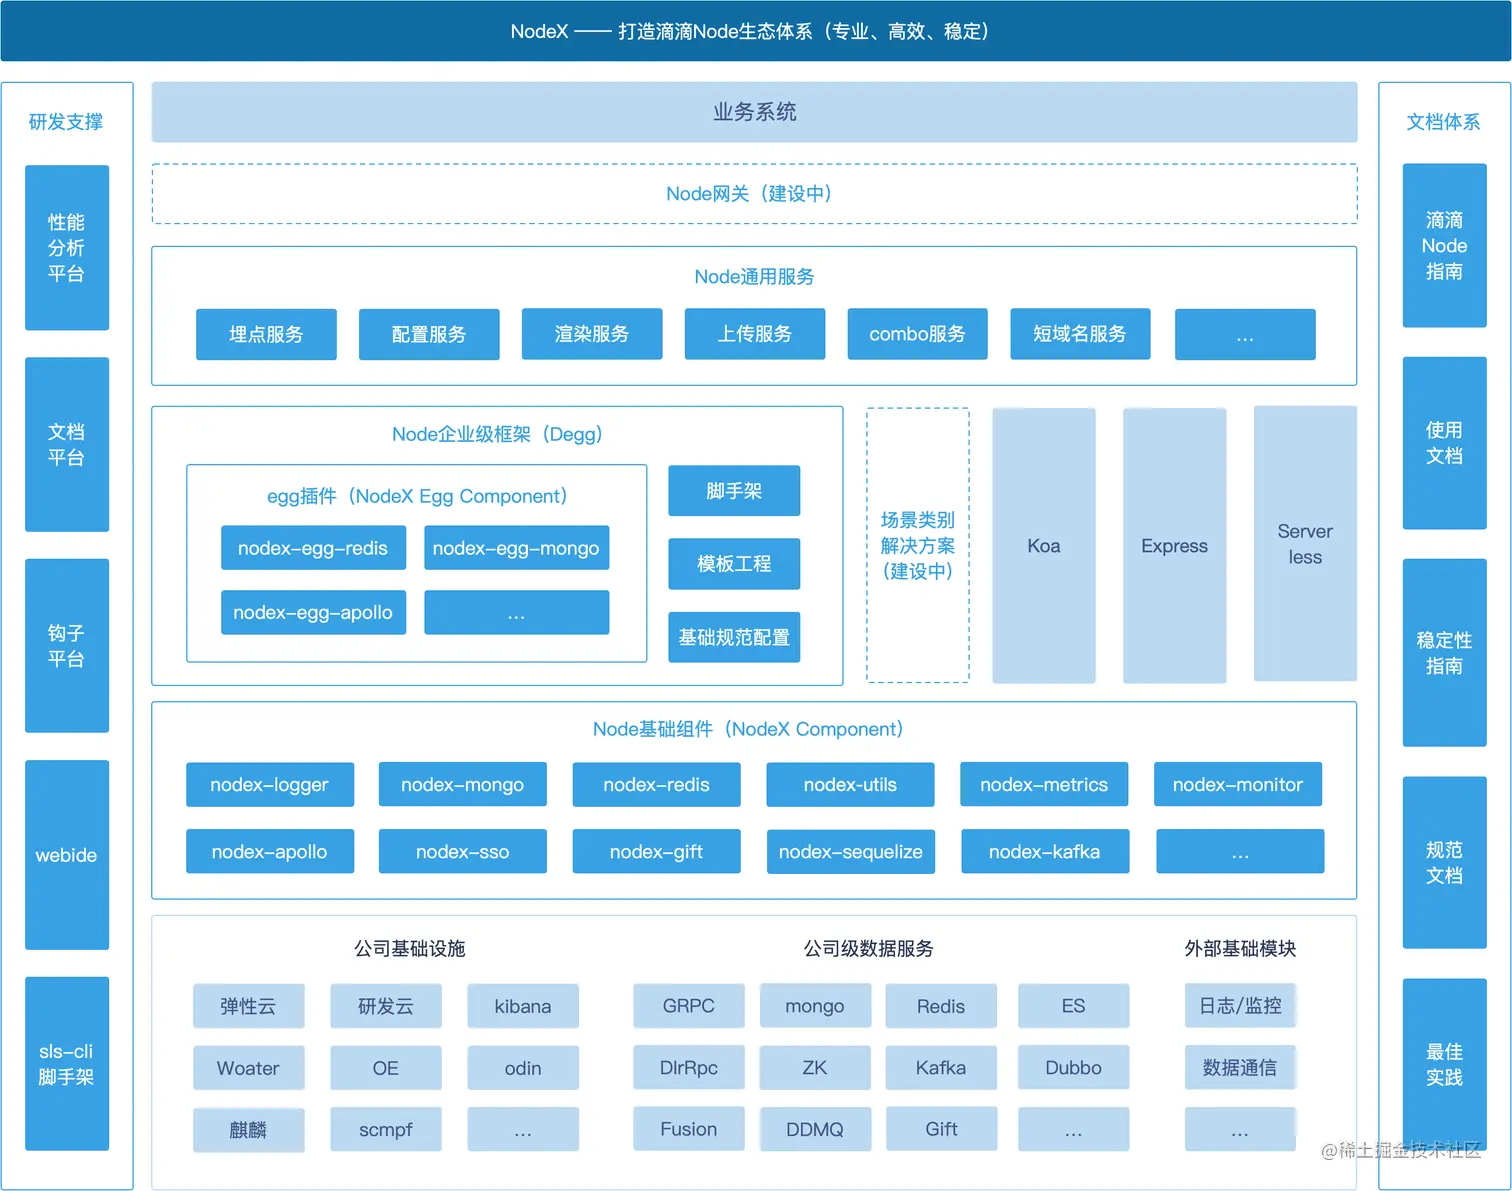Viewport: 1512px width, 1191px height.
Task: Click the 钩子平台 sidebar block
Action: [67, 646]
